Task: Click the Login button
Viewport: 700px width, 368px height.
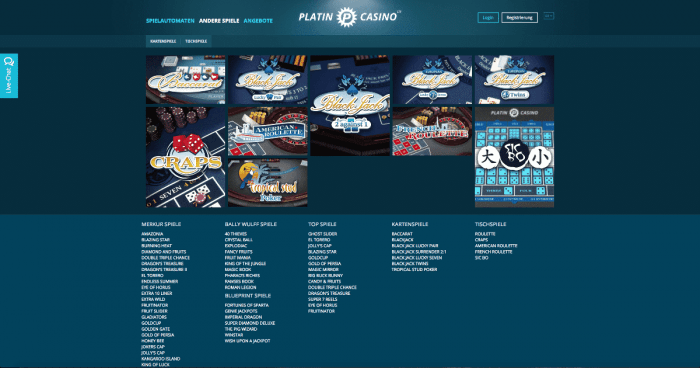Action: click(x=488, y=17)
